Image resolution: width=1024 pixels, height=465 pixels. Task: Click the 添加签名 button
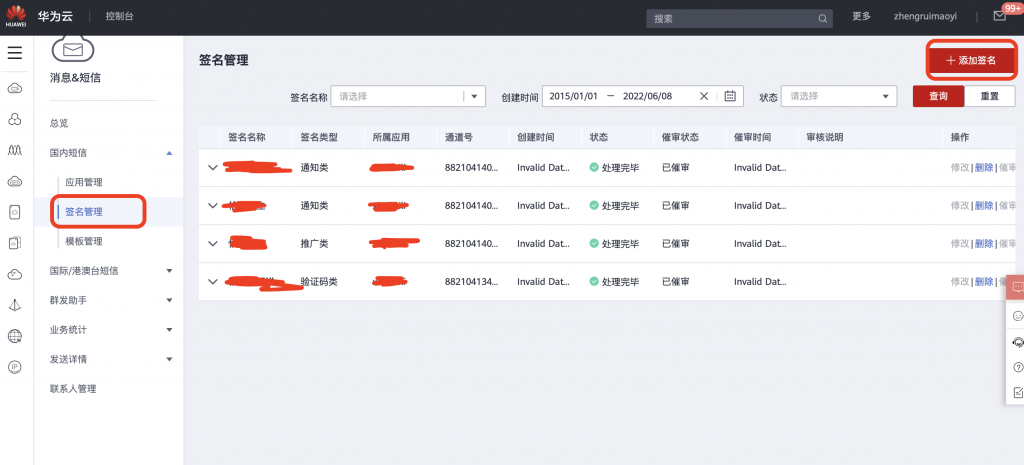(x=972, y=60)
